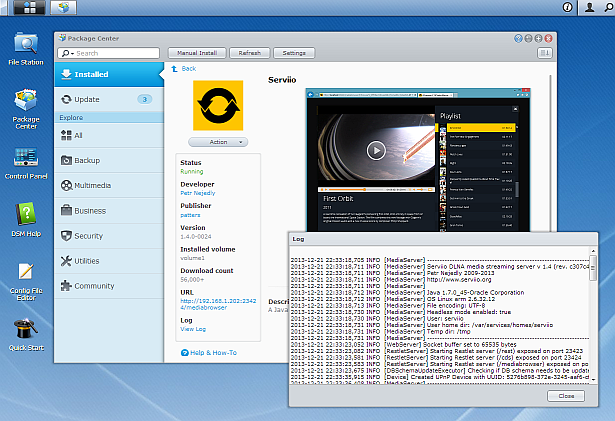Toggle the package list view mode button

544,53
